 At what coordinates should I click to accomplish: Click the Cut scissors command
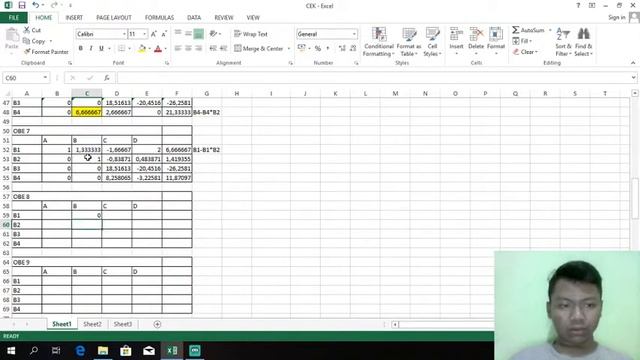pos(32,30)
